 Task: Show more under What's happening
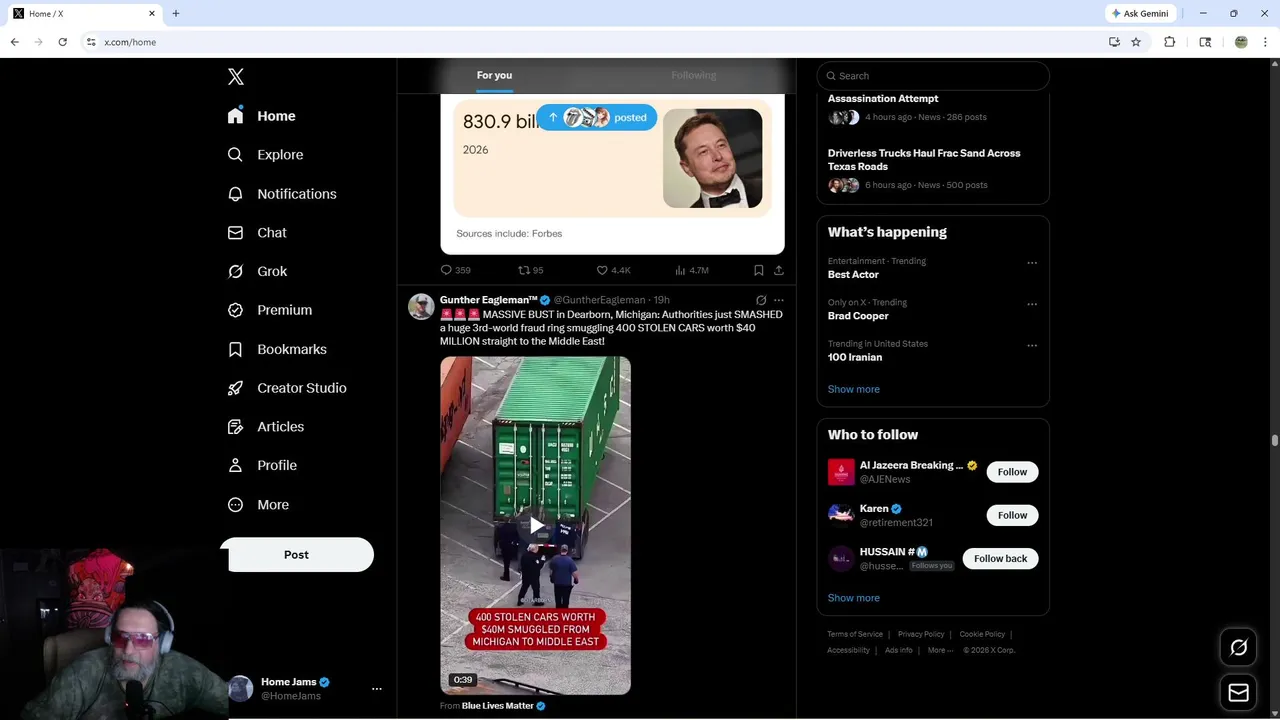[x=854, y=389]
